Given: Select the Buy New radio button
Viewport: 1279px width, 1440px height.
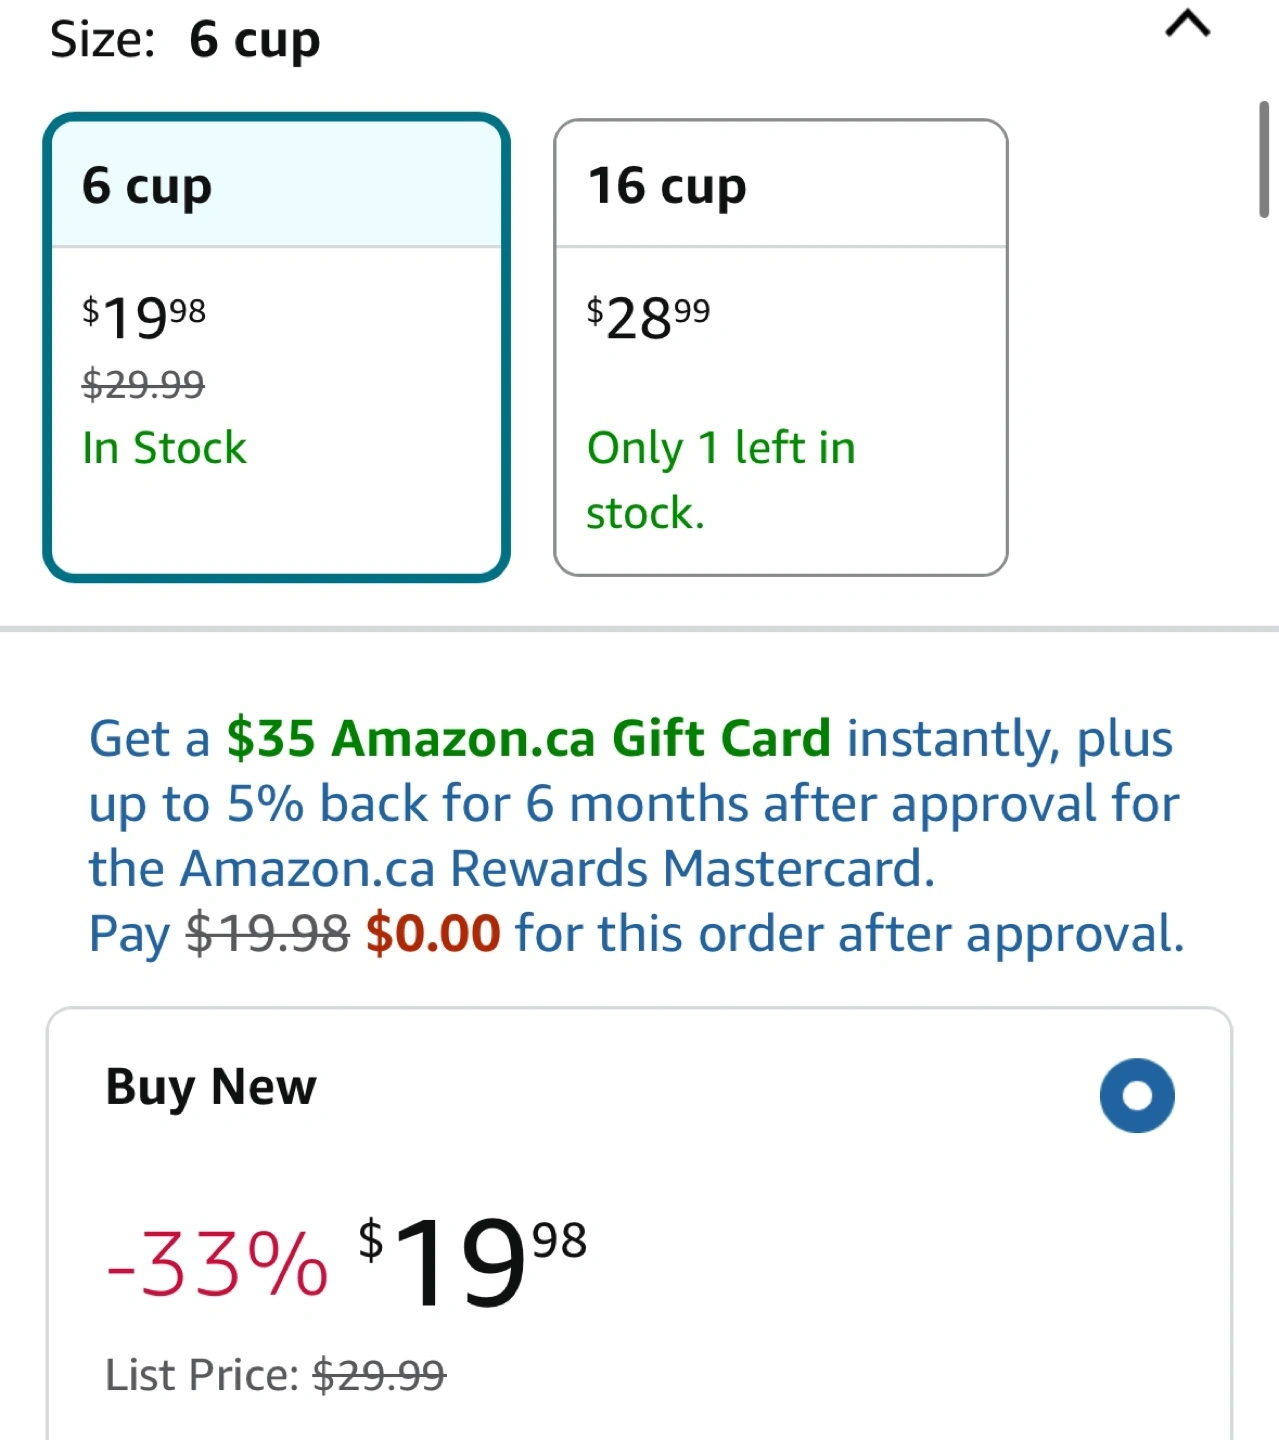Looking at the screenshot, I should (1137, 1095).
